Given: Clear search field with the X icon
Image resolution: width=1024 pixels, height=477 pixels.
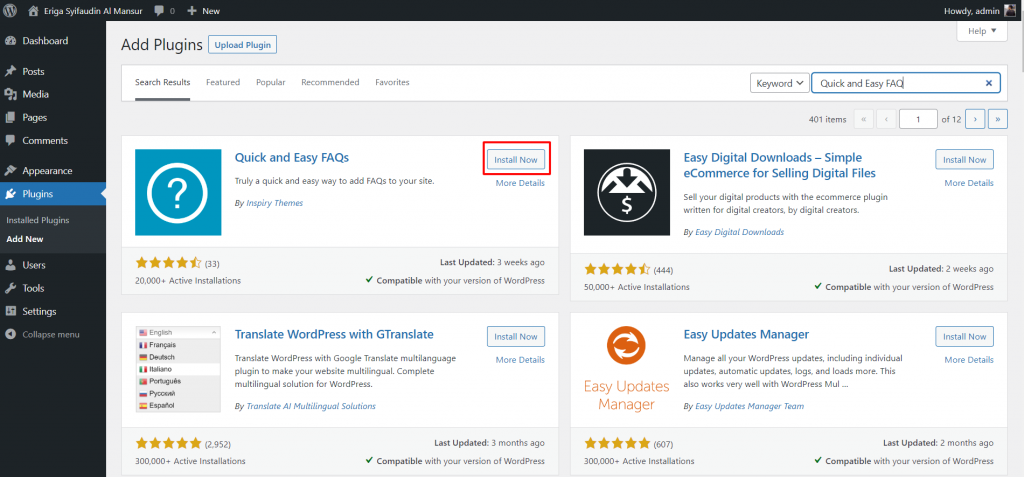Looking at the screenshot, I should 989,84.
